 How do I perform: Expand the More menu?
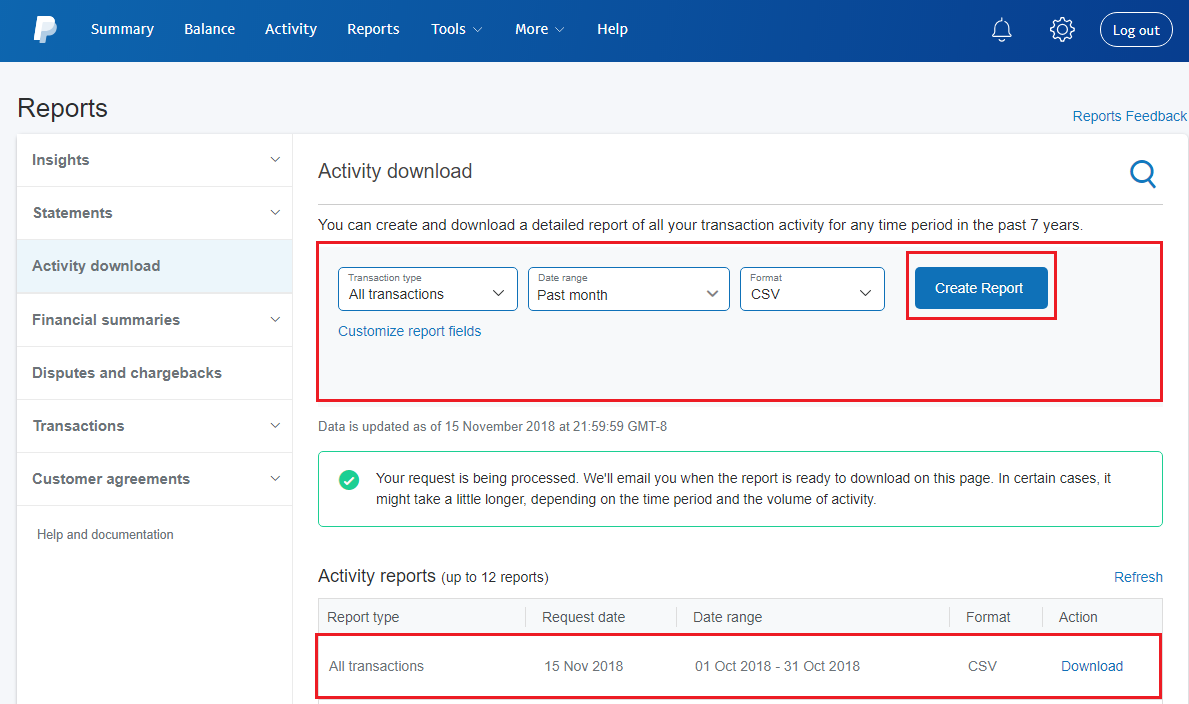pyautogui.click(x=539, y=29)
